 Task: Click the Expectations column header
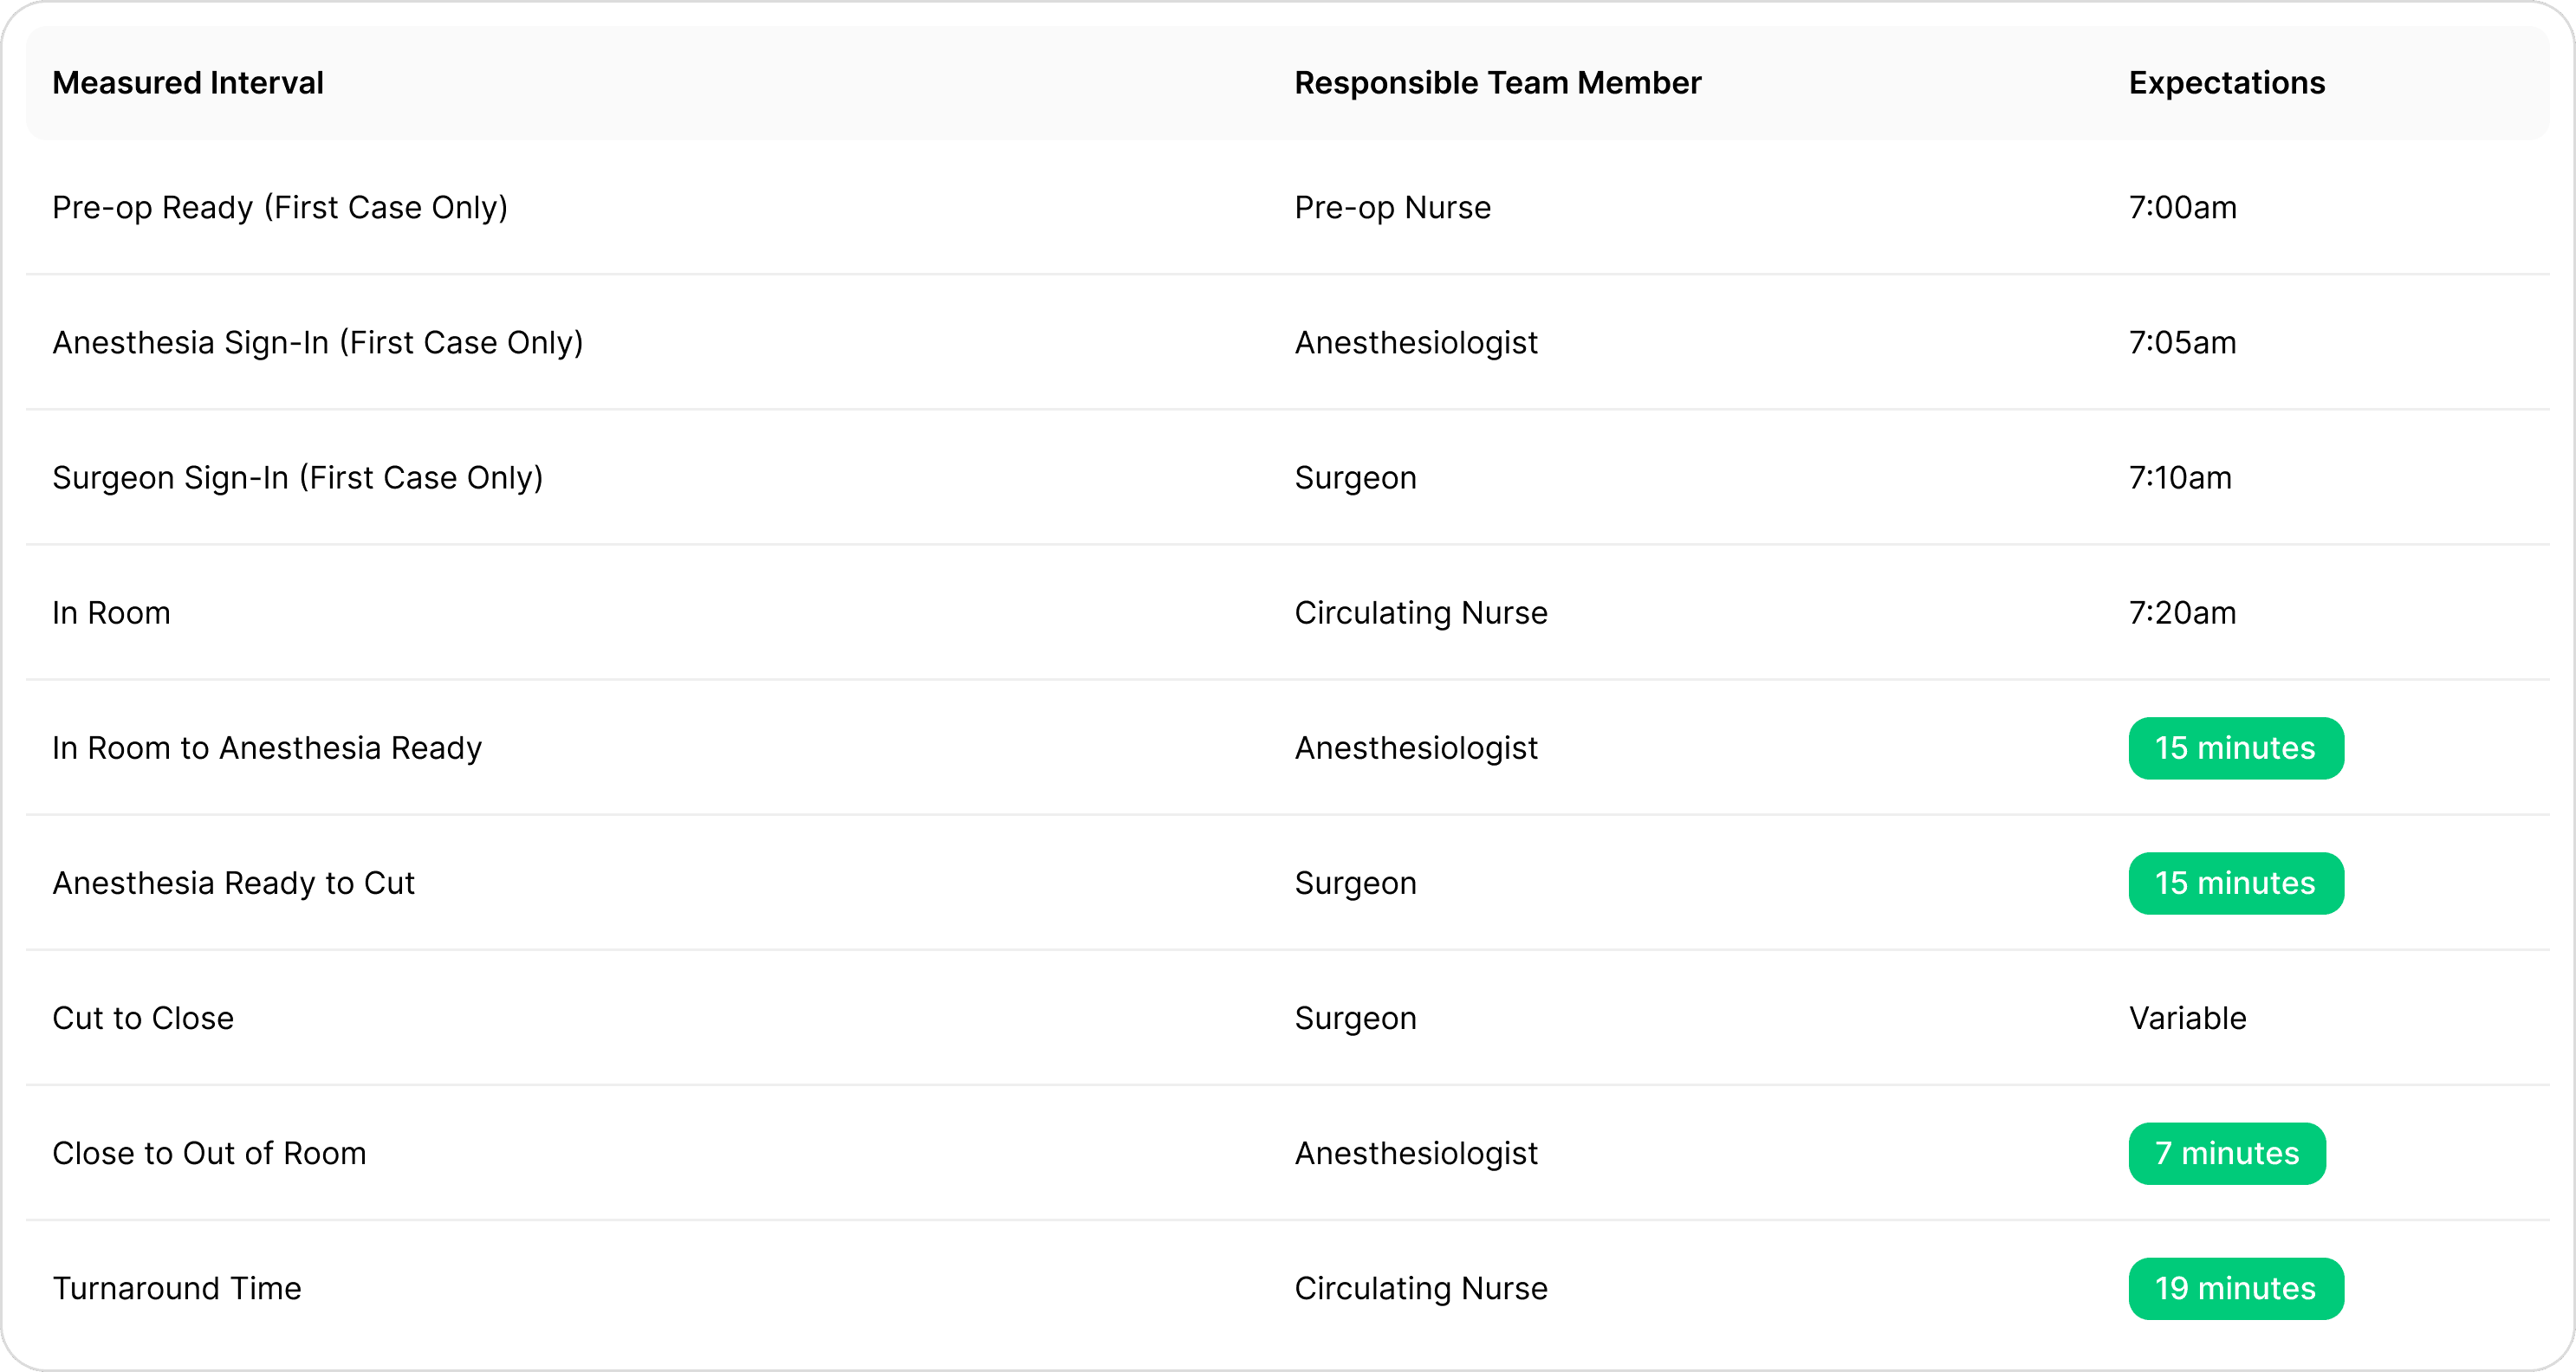2226,83
